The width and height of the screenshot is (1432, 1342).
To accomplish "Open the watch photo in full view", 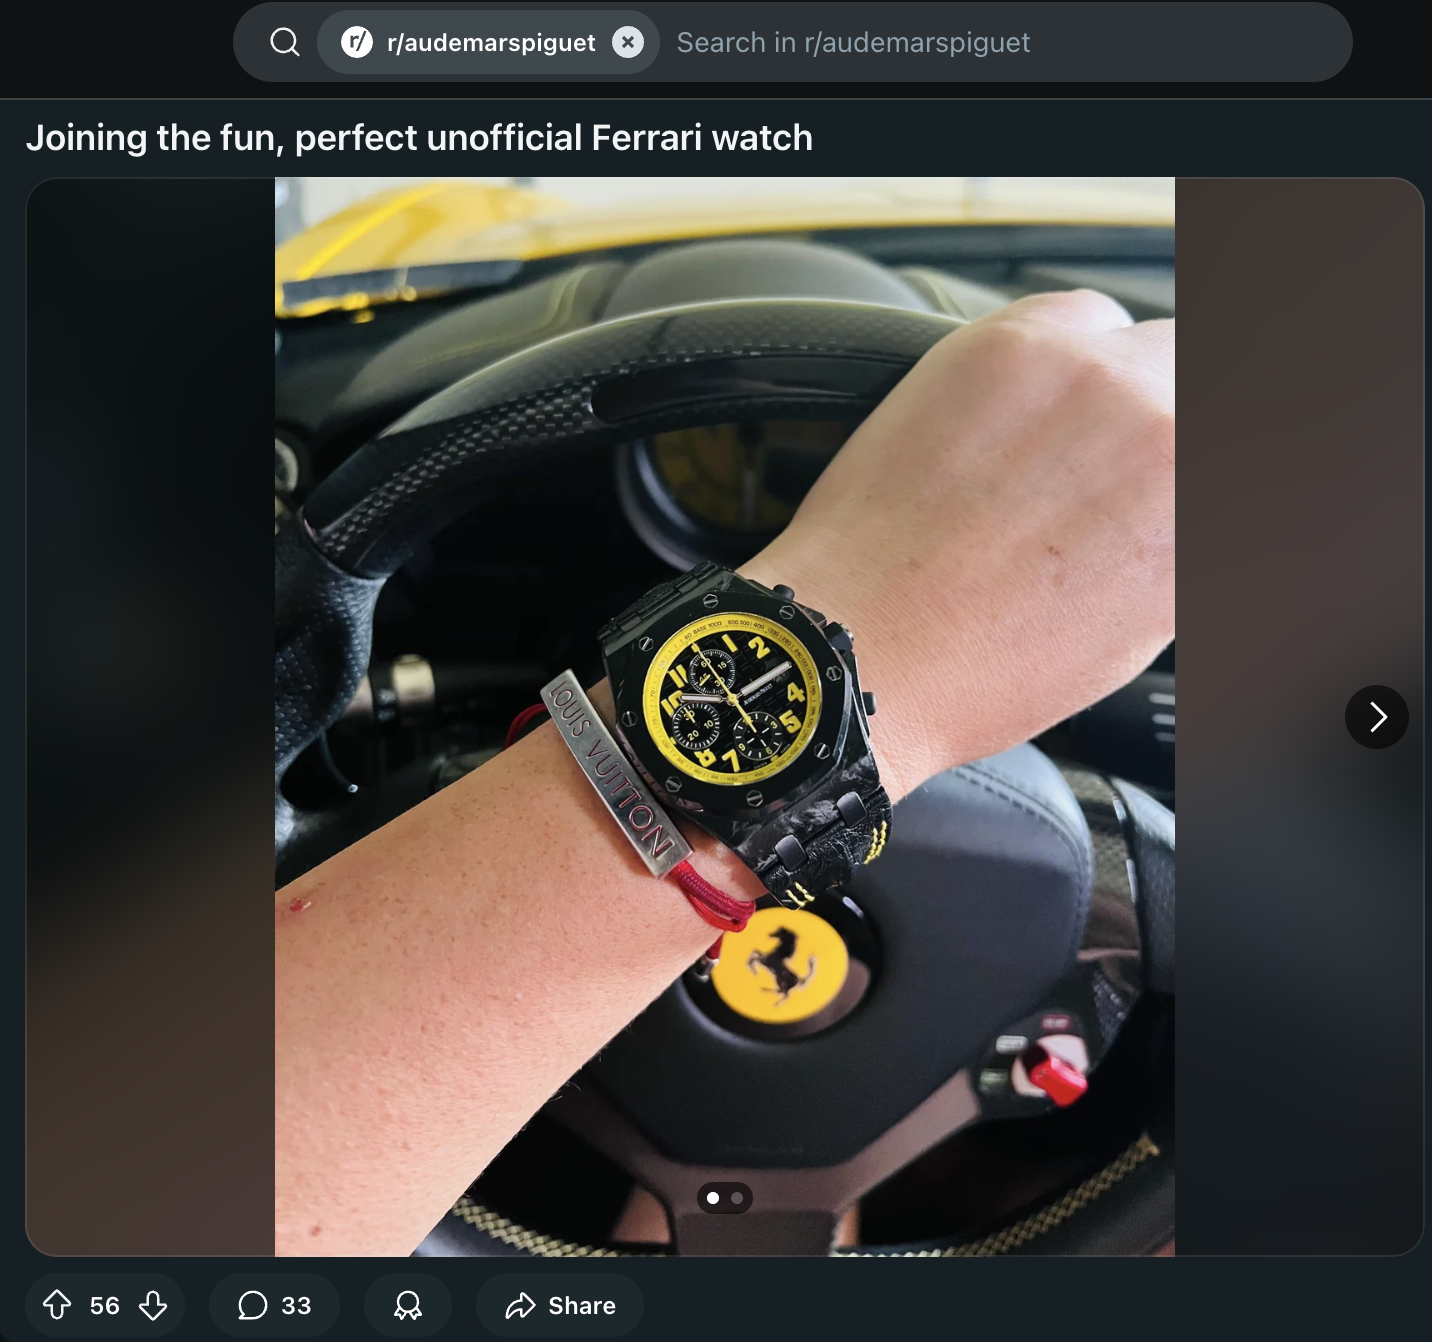I will [x=725, y=716].
